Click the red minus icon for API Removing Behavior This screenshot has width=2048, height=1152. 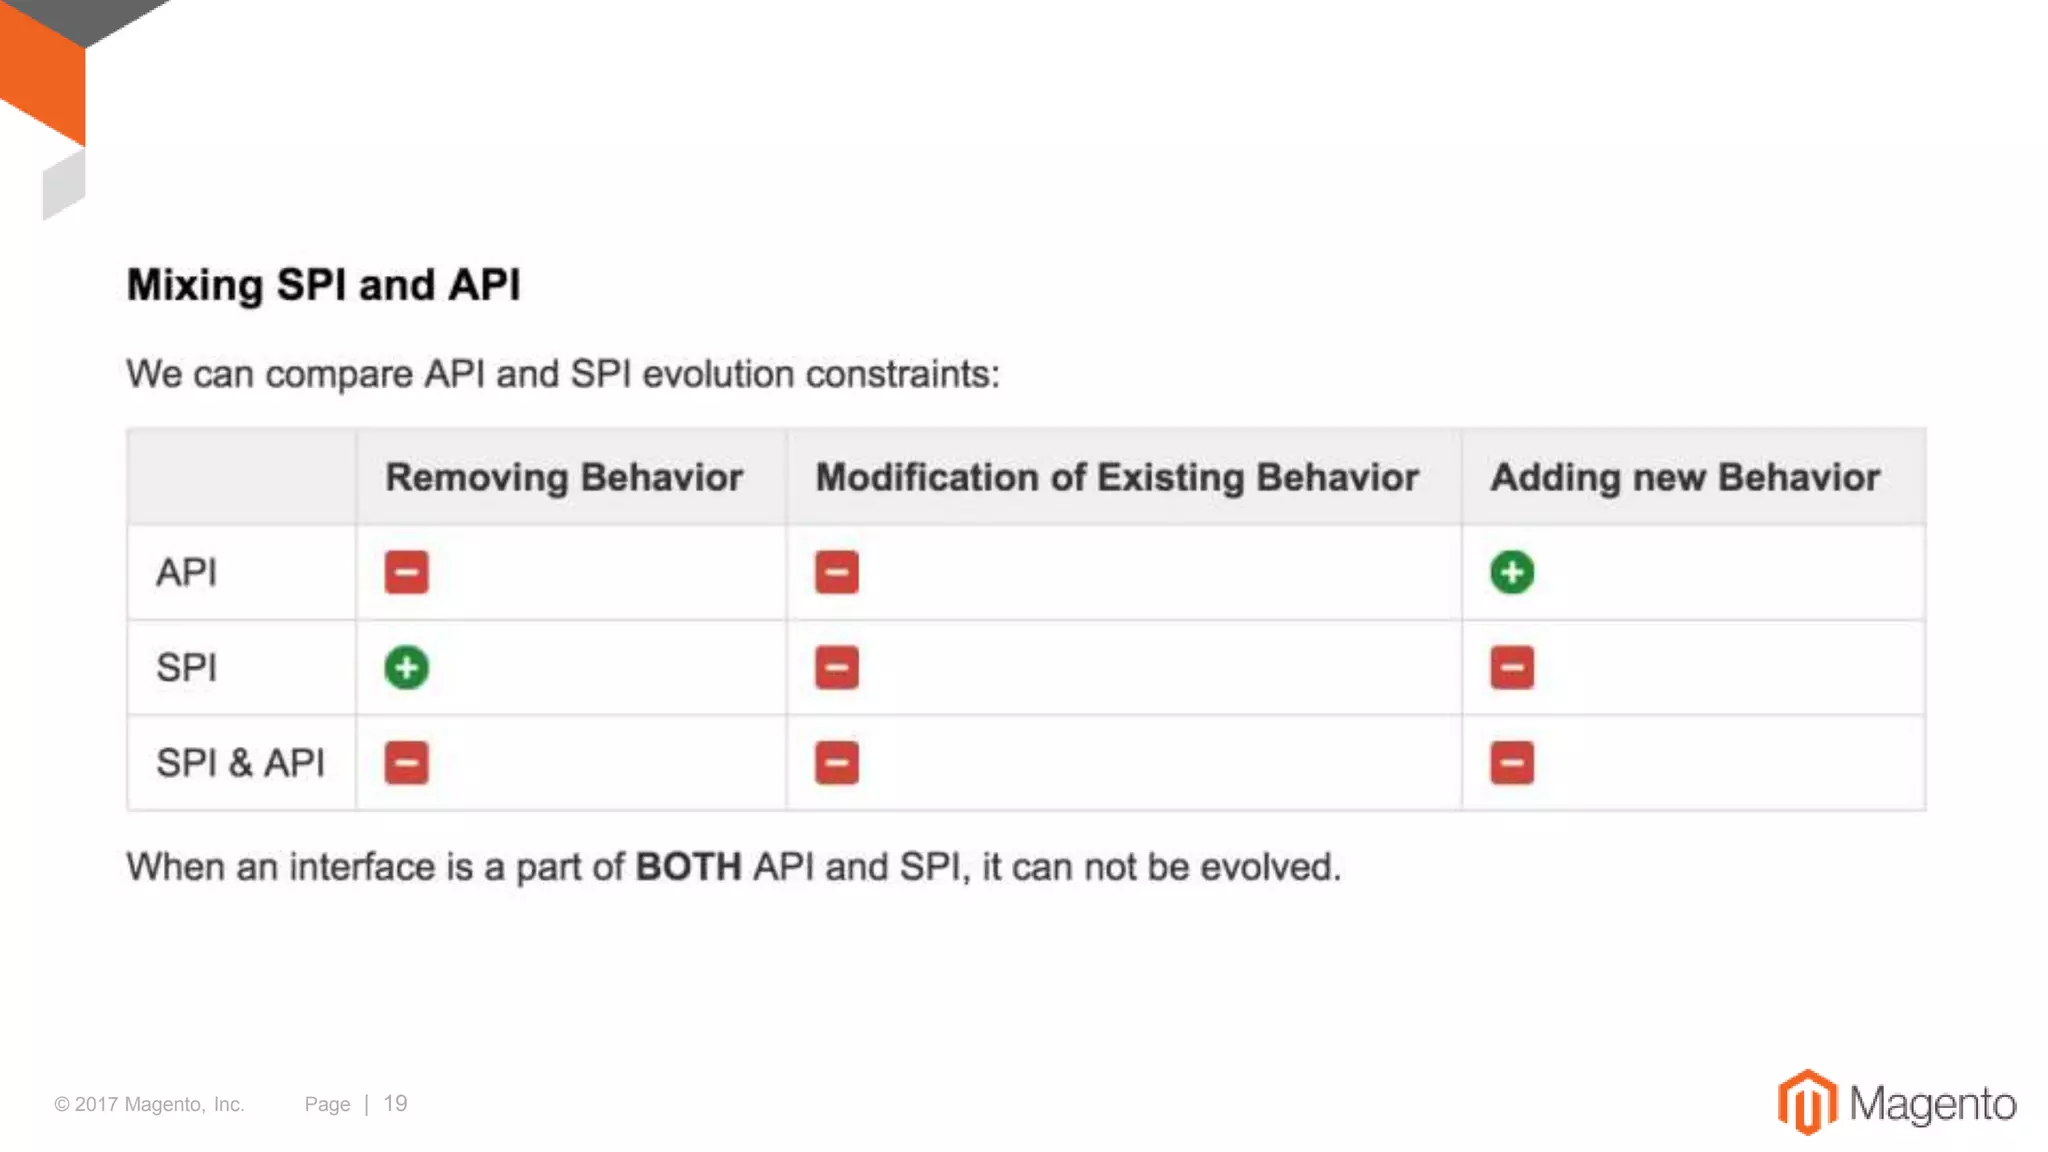click(406, 572)
